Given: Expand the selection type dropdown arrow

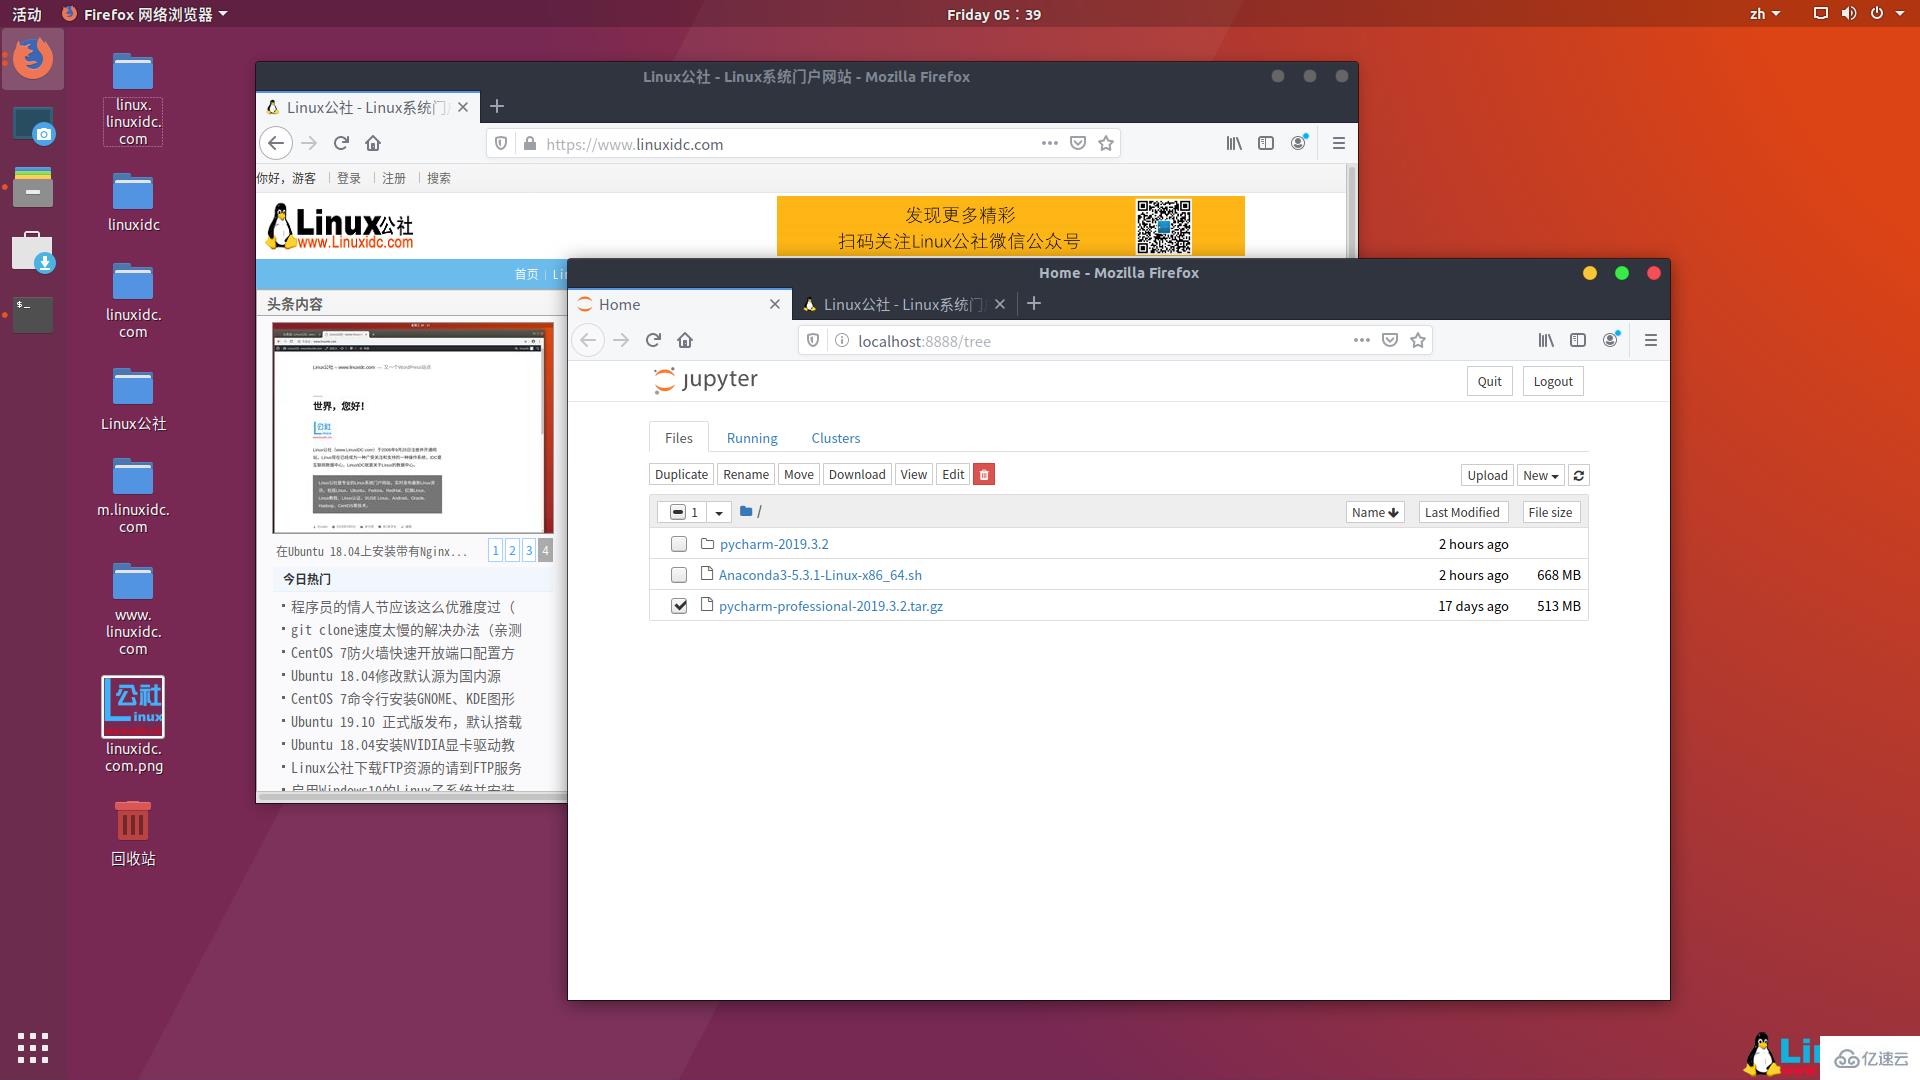Looking at the screenshot, I should tap(719, 512).
